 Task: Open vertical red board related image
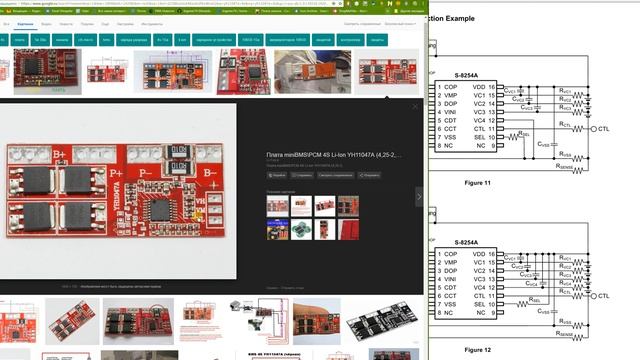[x=325, y=229]
